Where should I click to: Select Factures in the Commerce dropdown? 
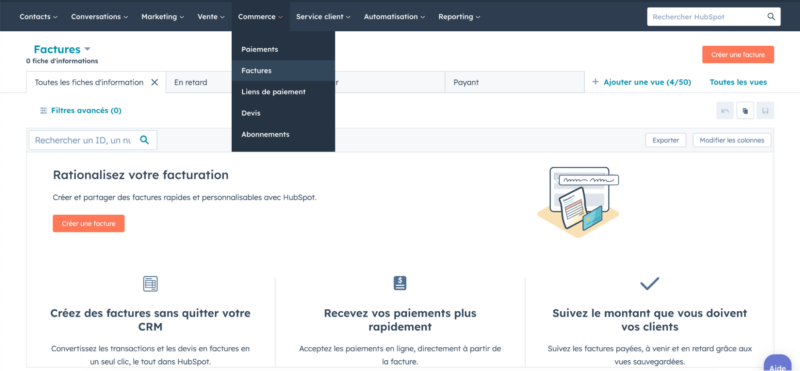(x=283, y=70)
